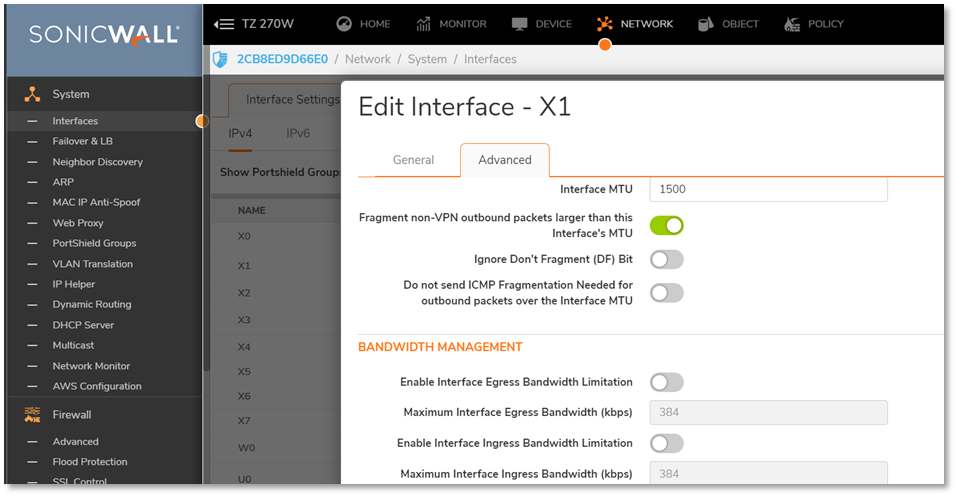Image resolution: width=957 pixels, height=497 pixels.
Task: Click the System section network icon
Action: tap(32, 94)
